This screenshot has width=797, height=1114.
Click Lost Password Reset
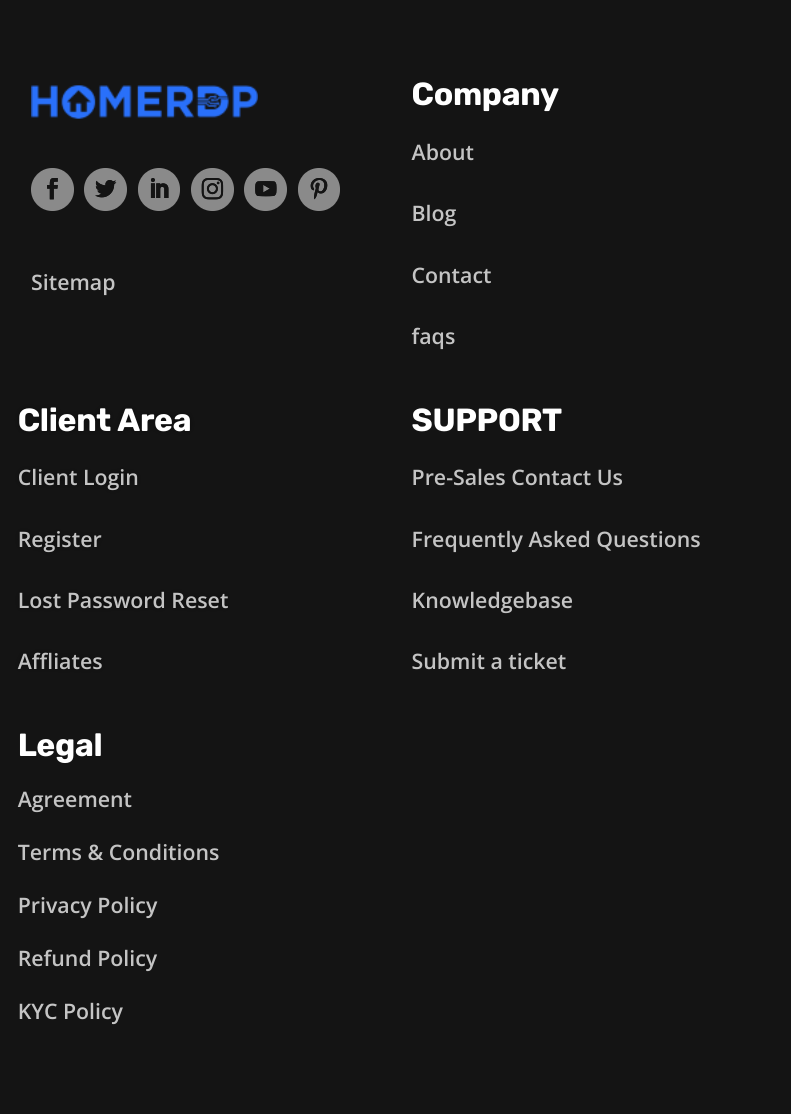click(x=123, y=600)
